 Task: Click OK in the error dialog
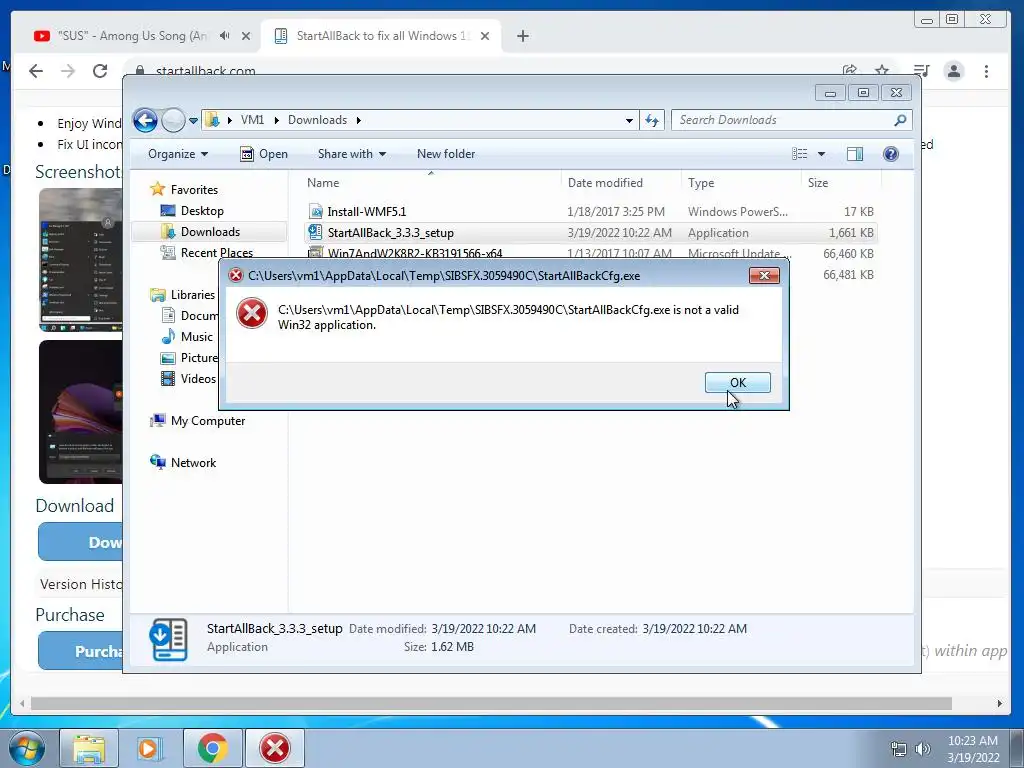pos(737,383)
